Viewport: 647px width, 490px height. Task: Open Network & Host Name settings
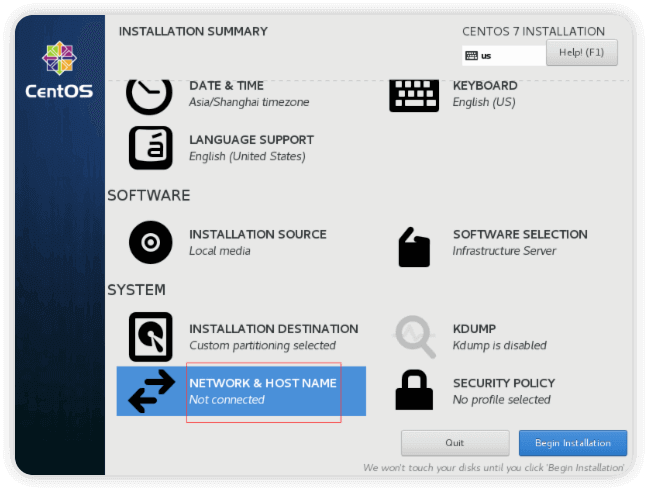(241, 391)
